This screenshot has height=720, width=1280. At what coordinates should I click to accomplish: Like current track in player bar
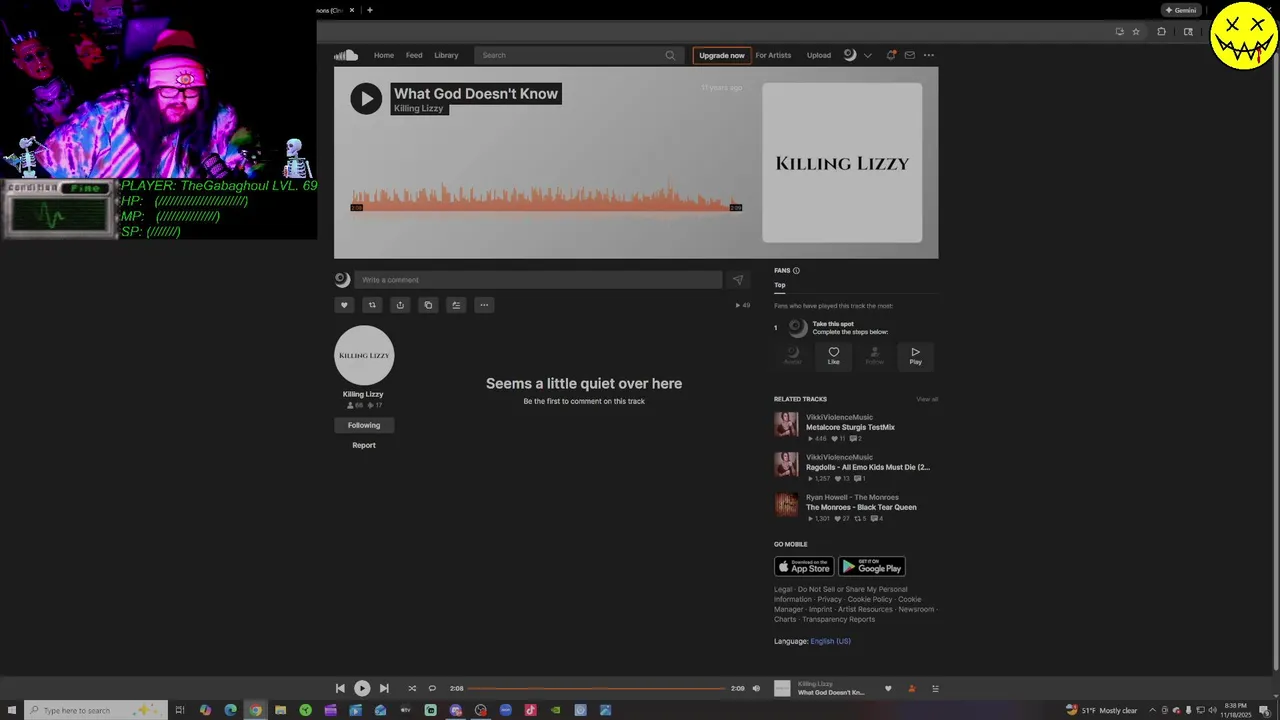(x=888, y=688)
